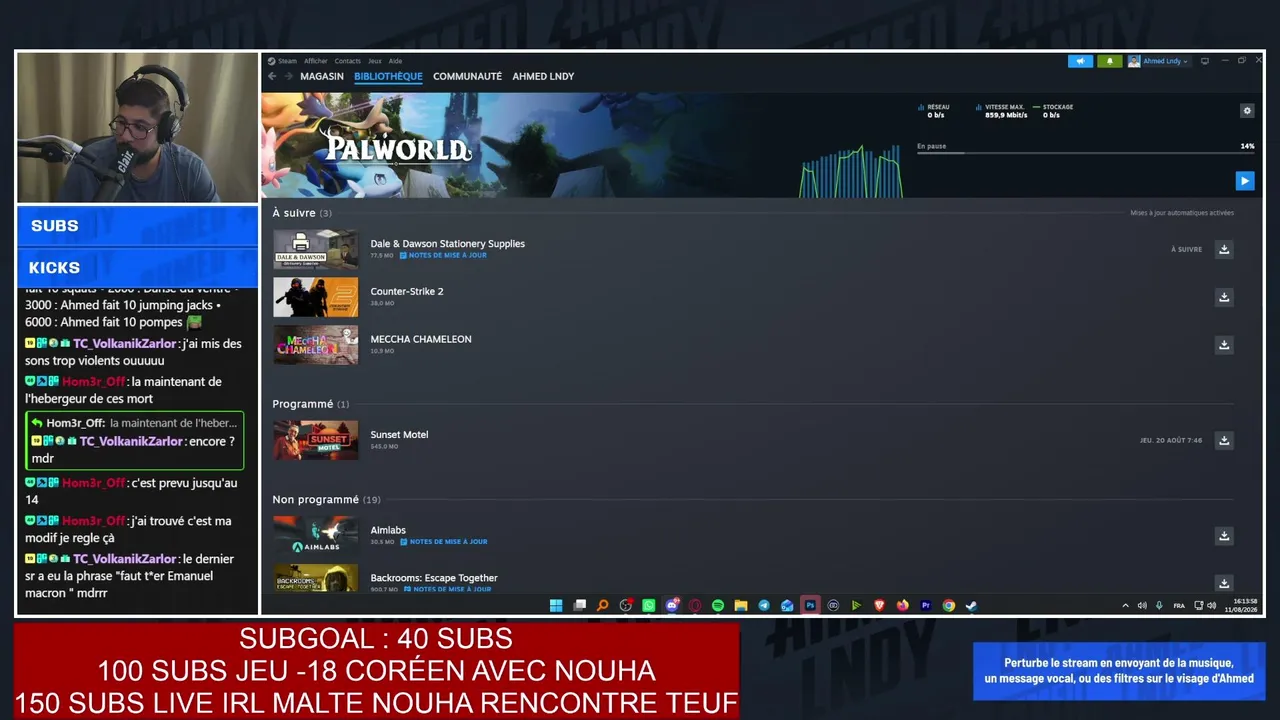Open Firefox from the taskbar

pyautogui.click(x=903, y=605)
